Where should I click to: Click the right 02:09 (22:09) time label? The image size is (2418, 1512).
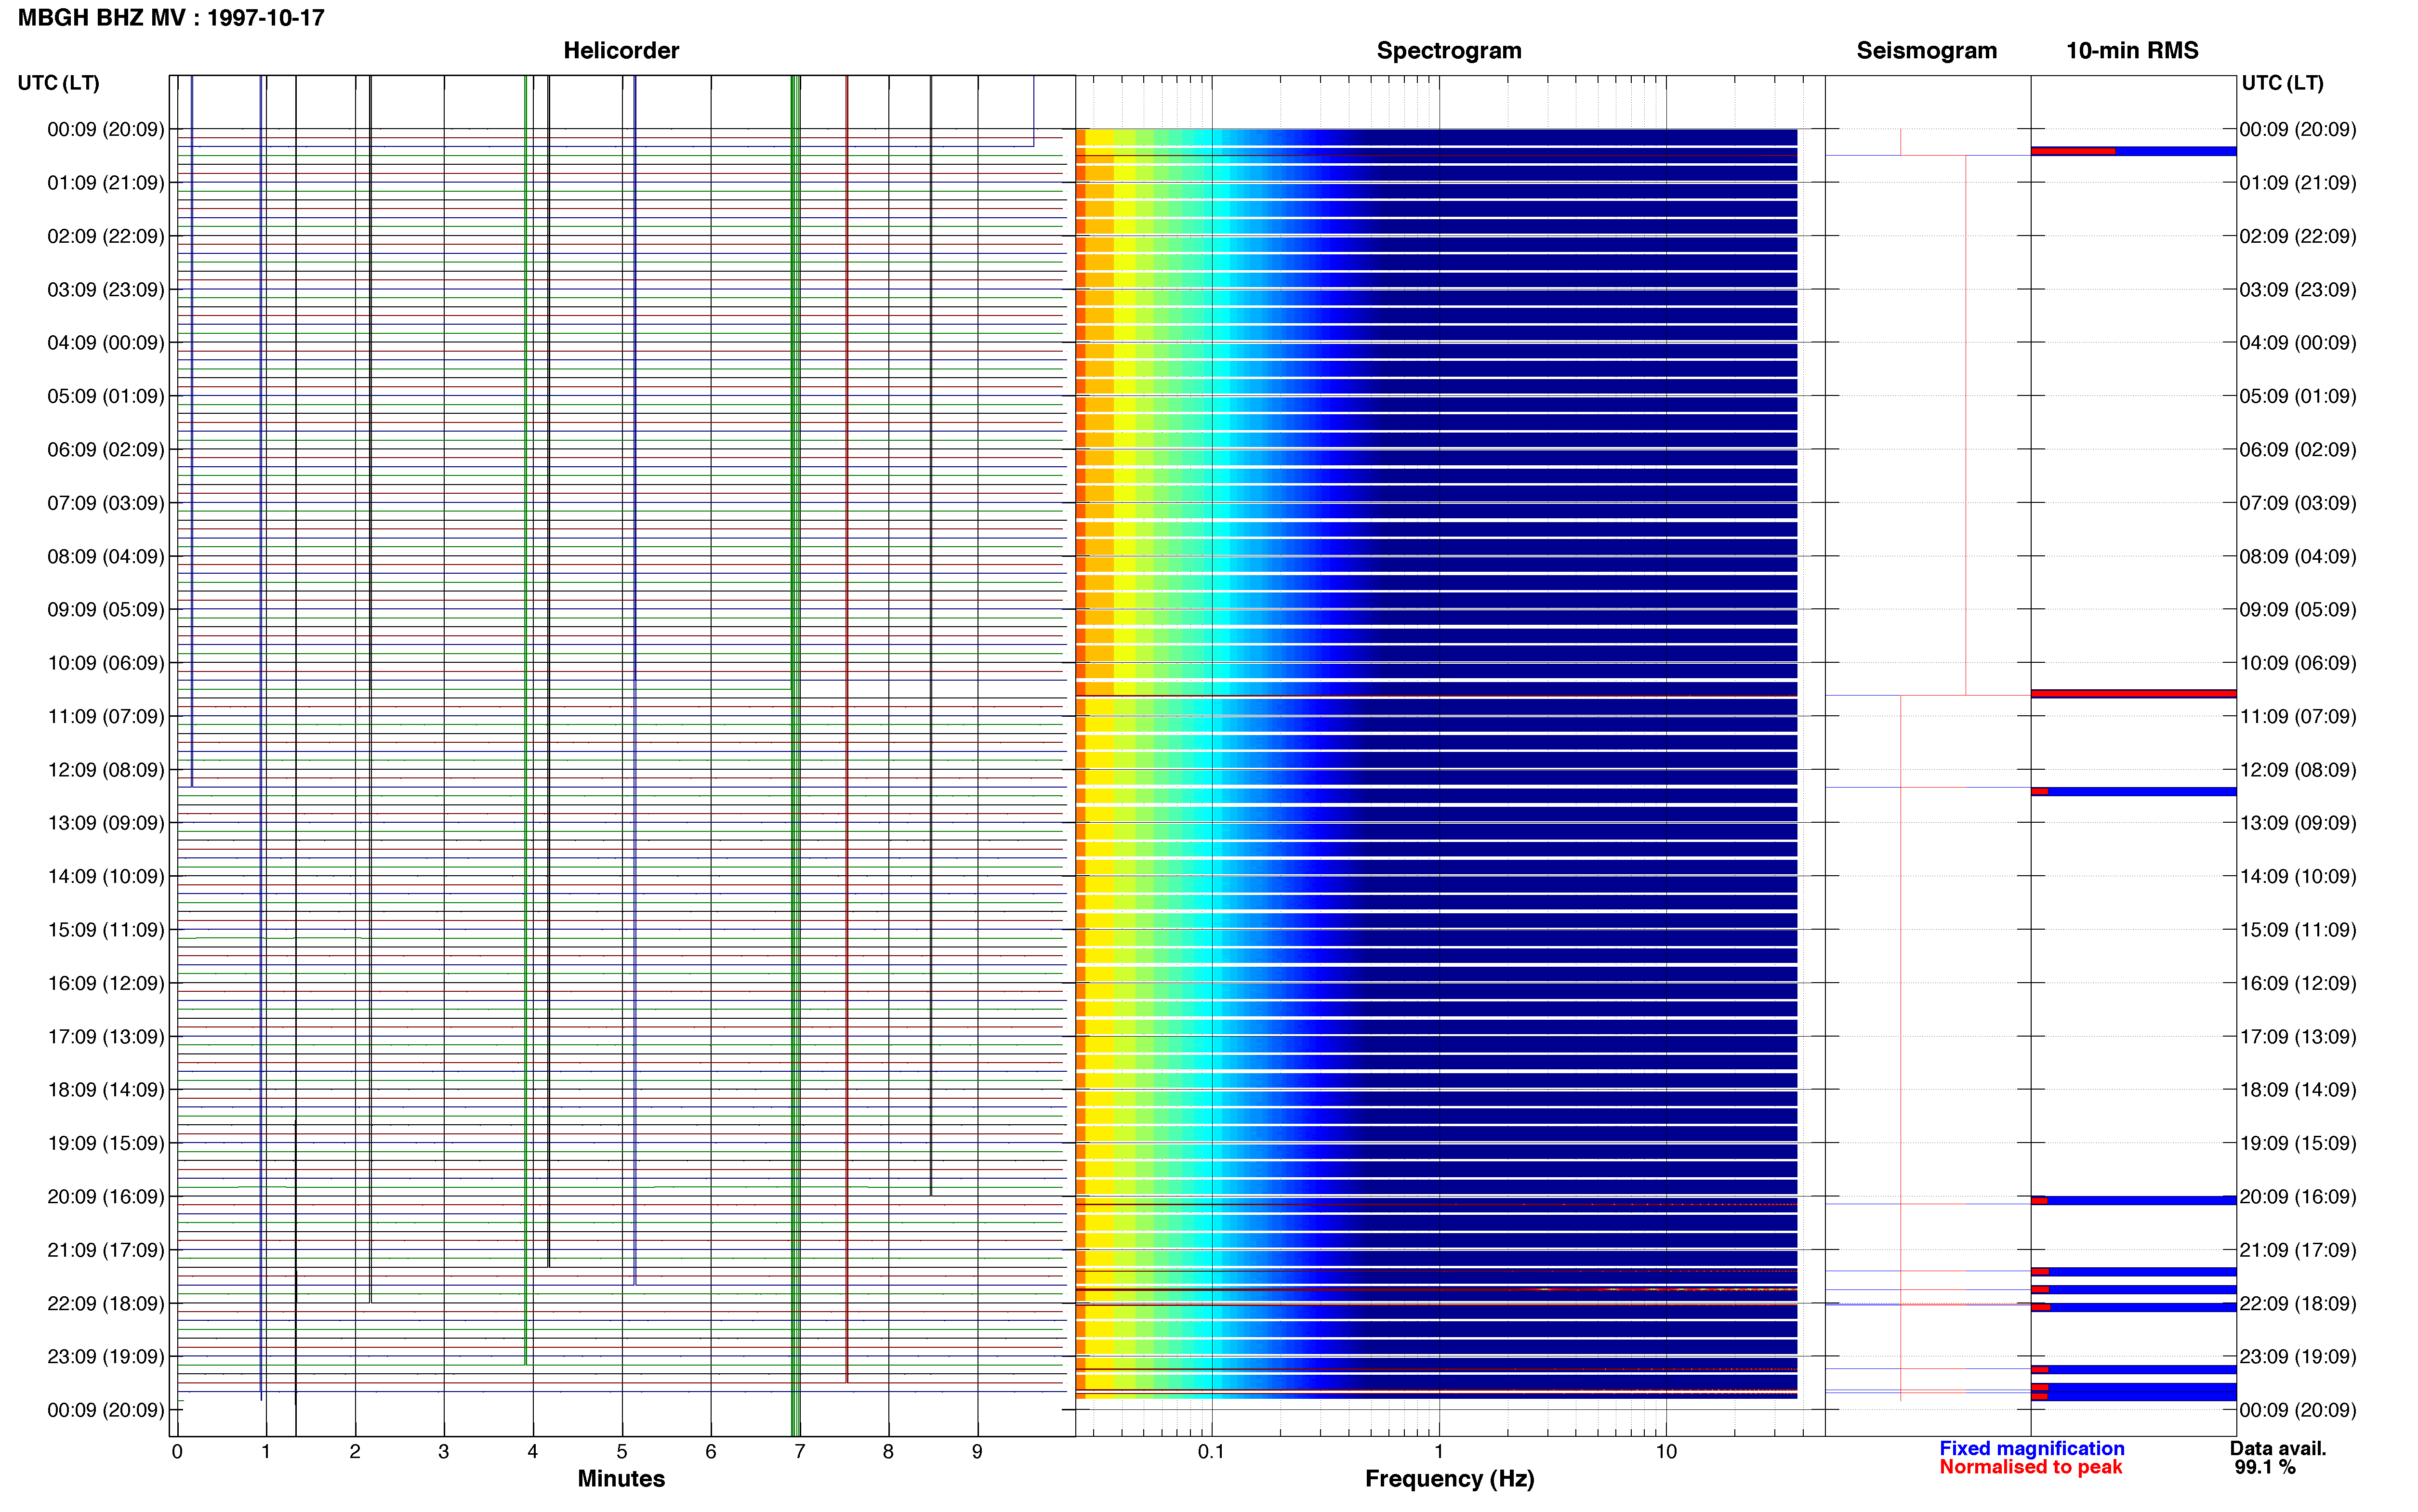click(2298, 236)
